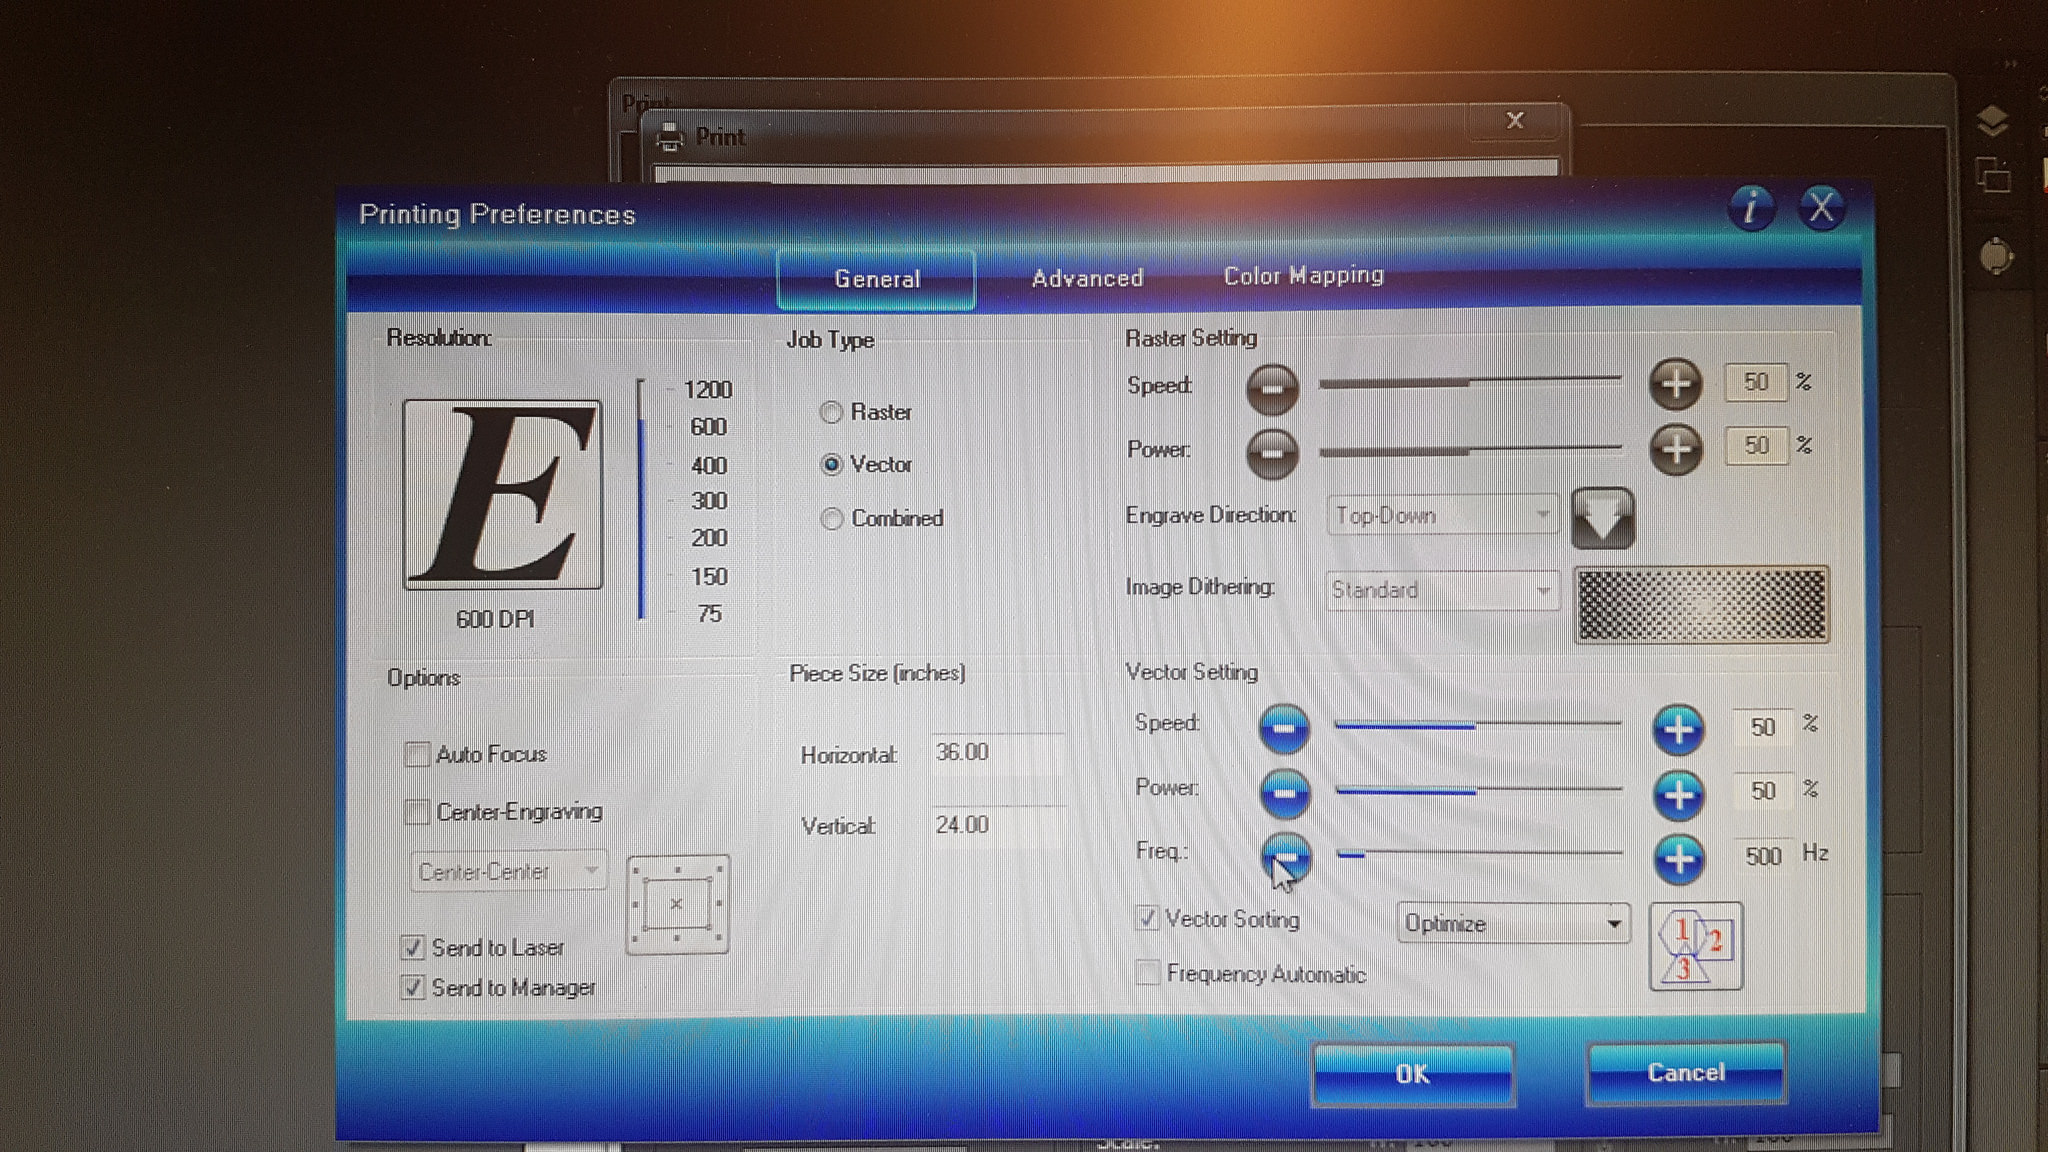Click the resolution DPI vertical slider

pyautogui.click(x=641, y=500)
